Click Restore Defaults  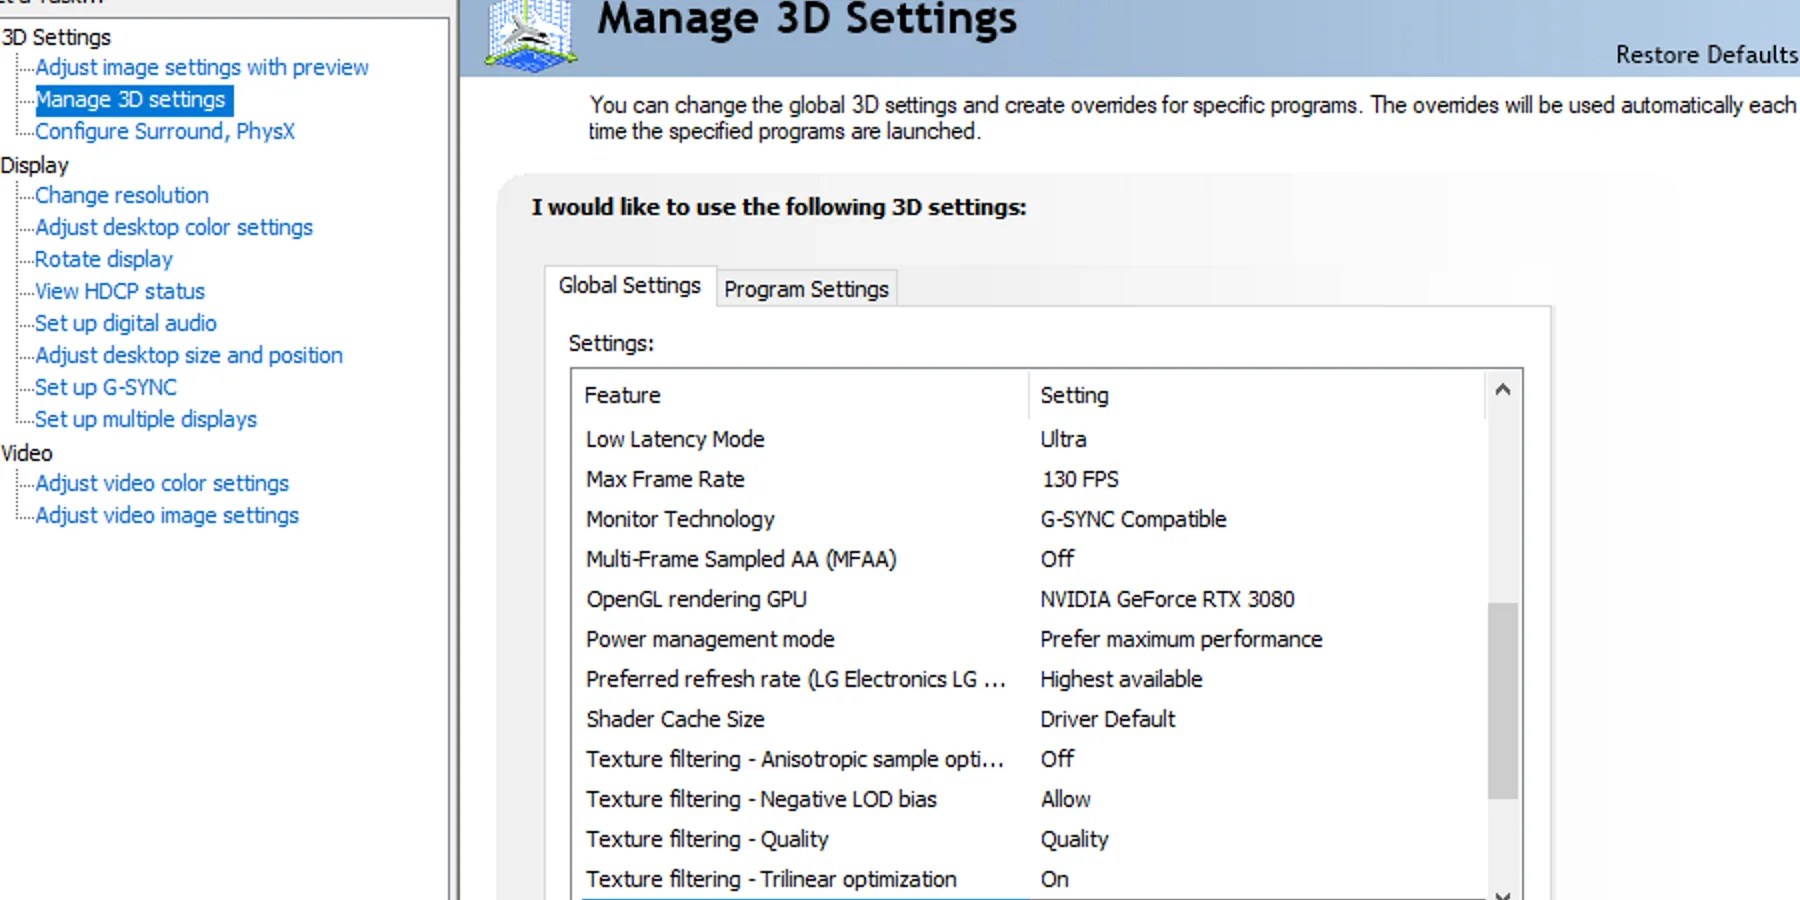pos(1706,55)
